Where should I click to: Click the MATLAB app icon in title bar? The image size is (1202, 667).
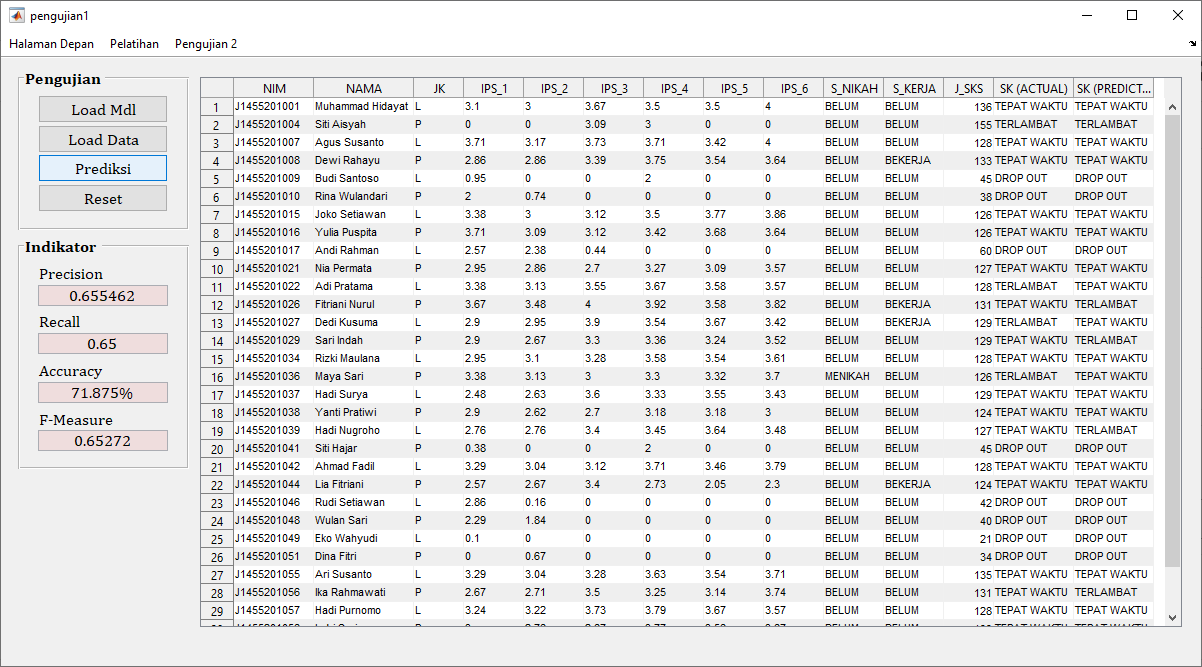click(16, 15)
